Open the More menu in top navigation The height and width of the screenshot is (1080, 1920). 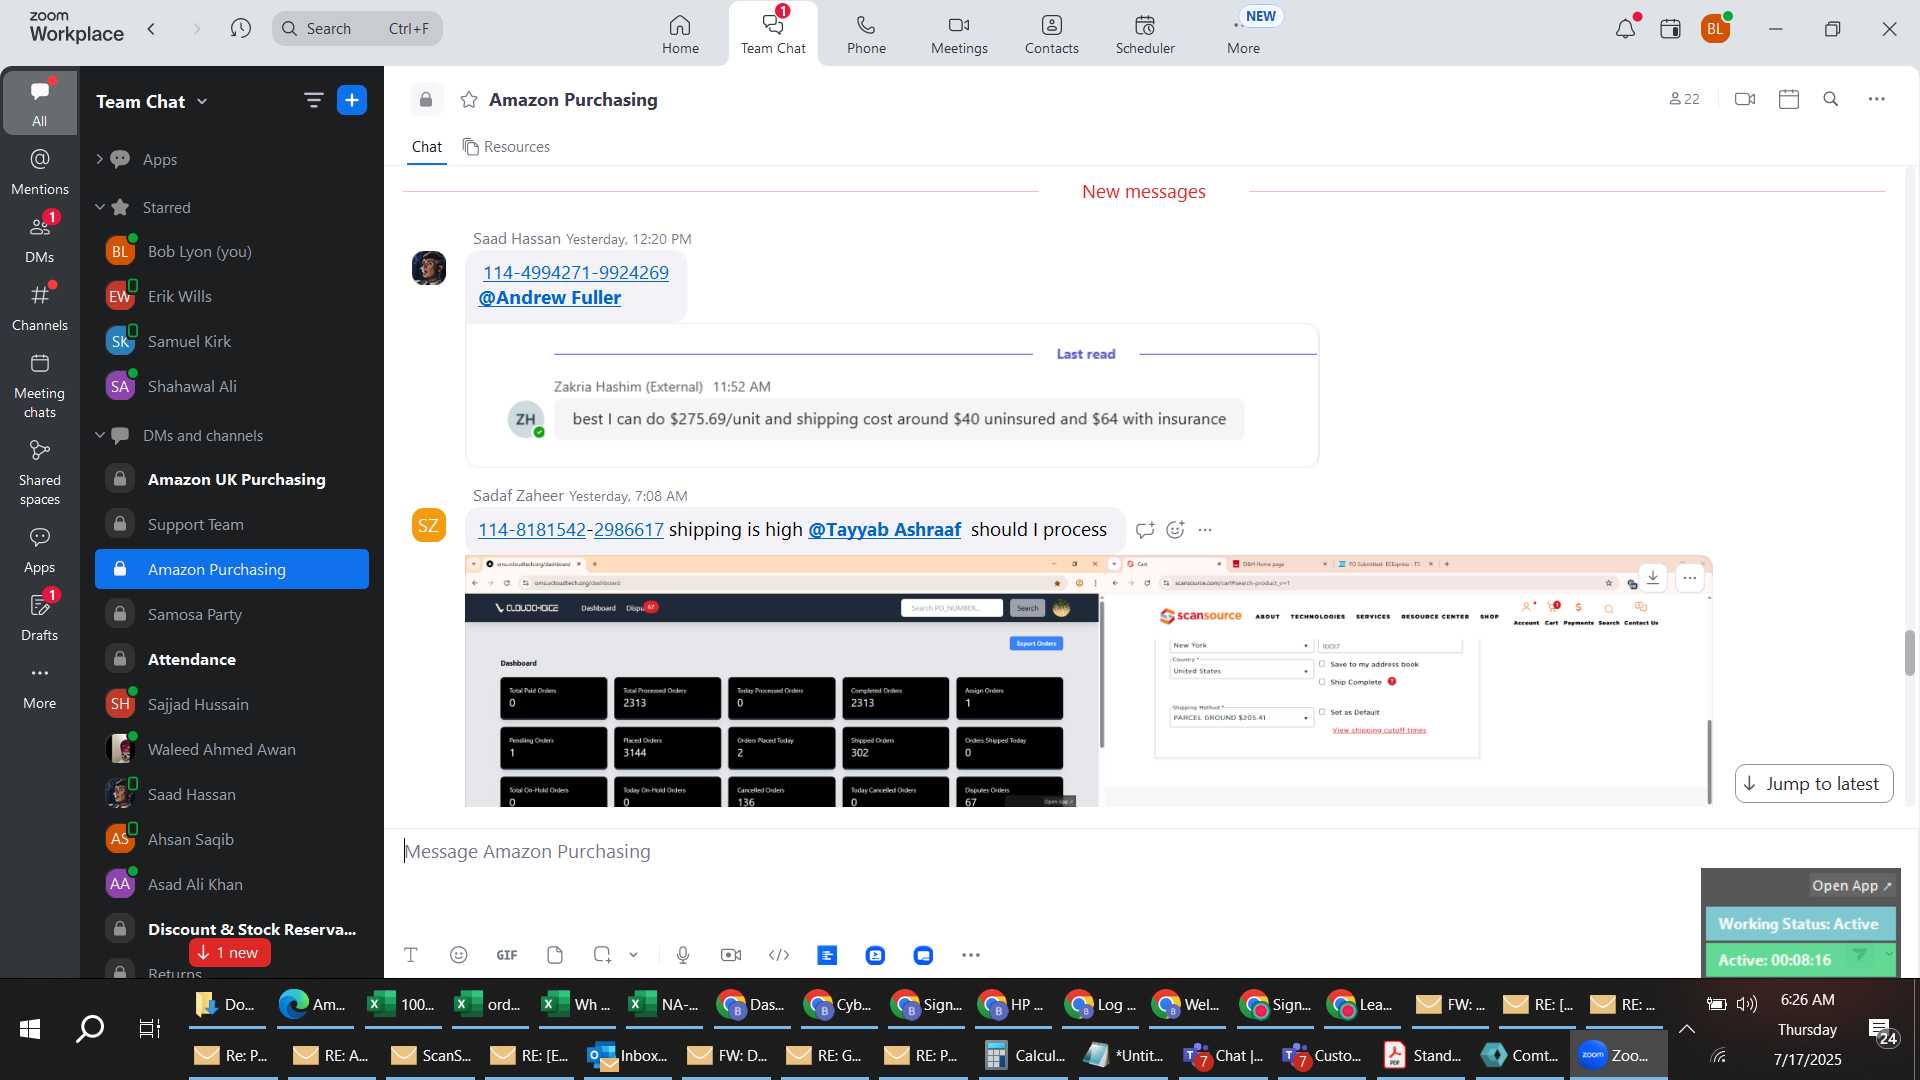[x=1243, y=34]
